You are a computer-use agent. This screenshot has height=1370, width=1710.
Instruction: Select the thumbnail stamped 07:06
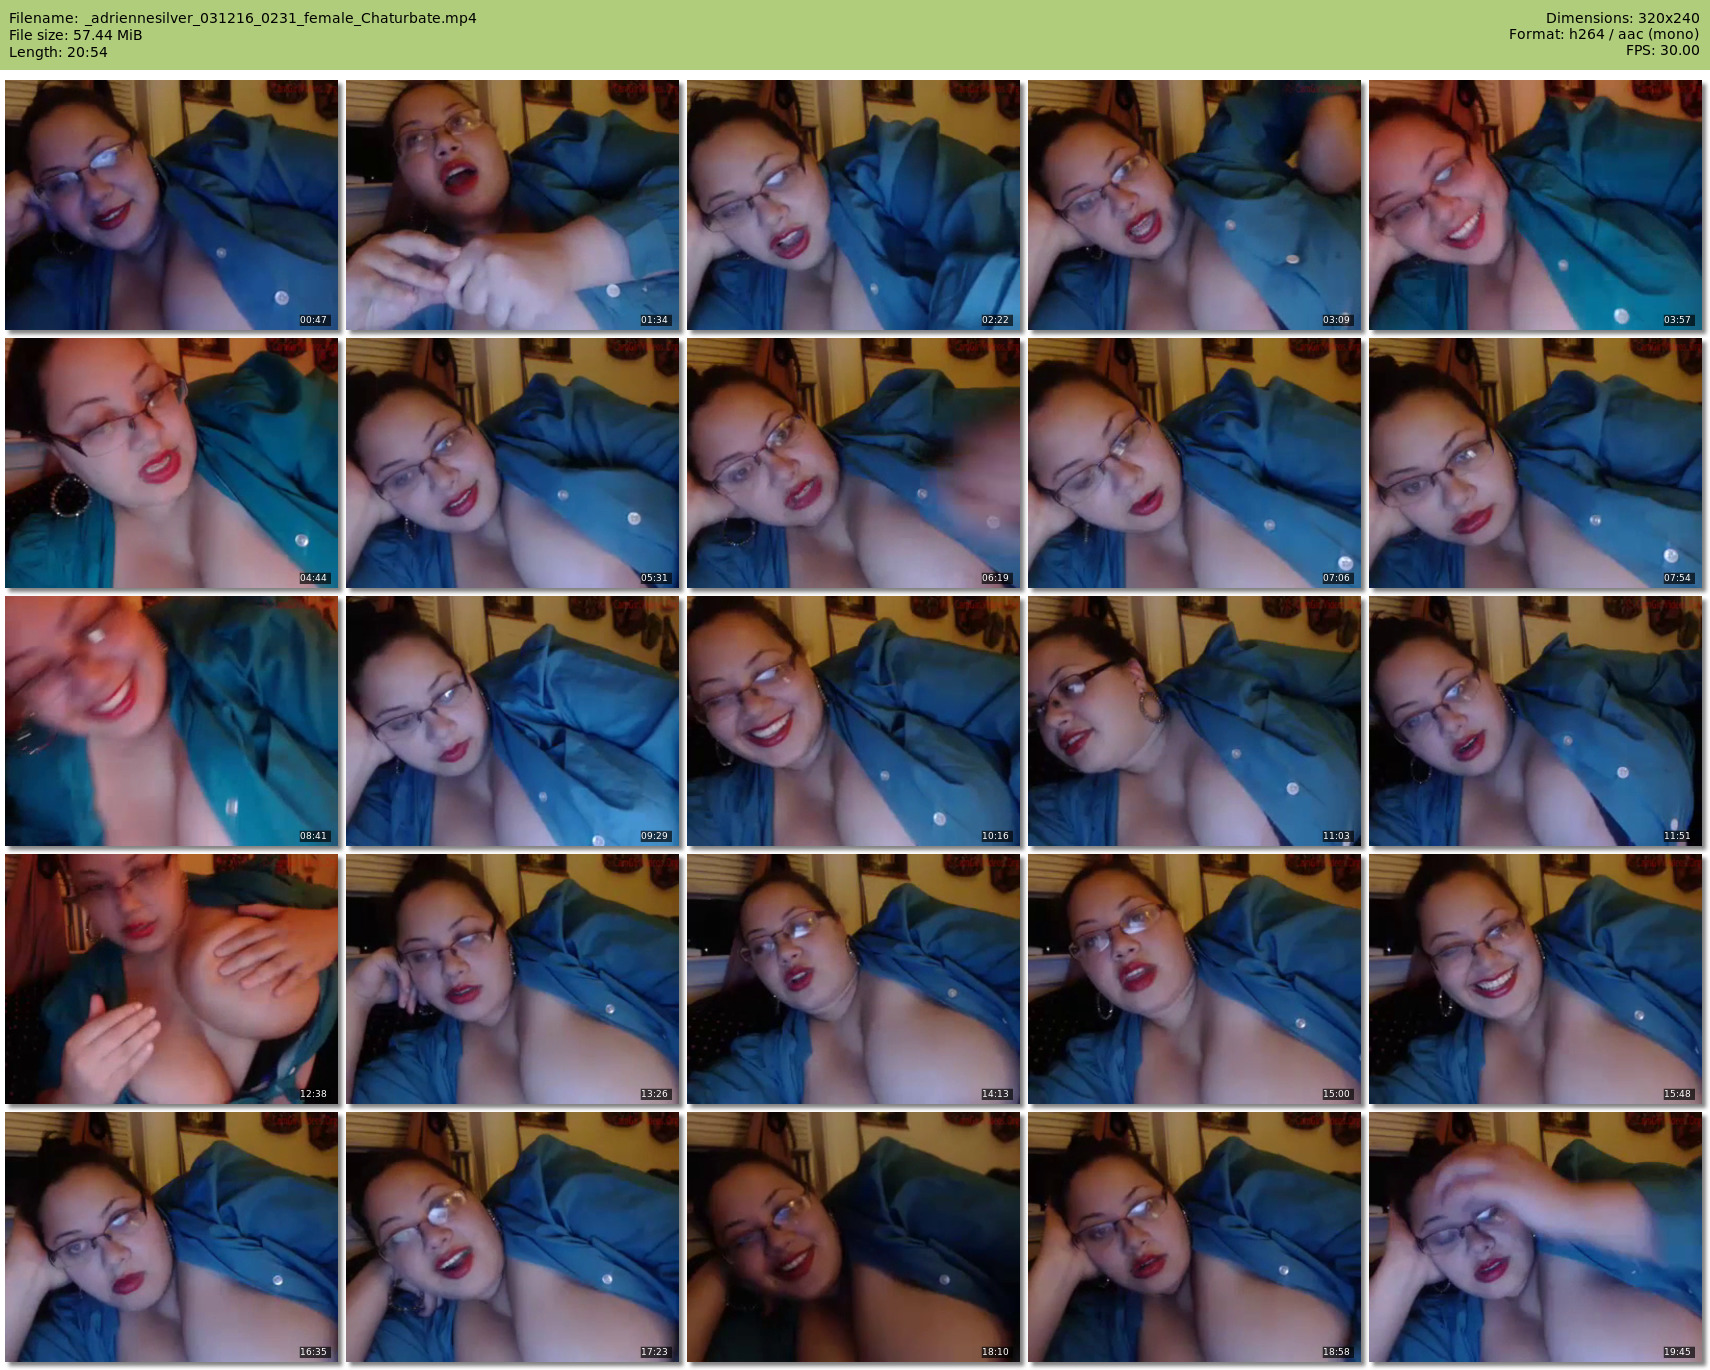click(1194, 463)
